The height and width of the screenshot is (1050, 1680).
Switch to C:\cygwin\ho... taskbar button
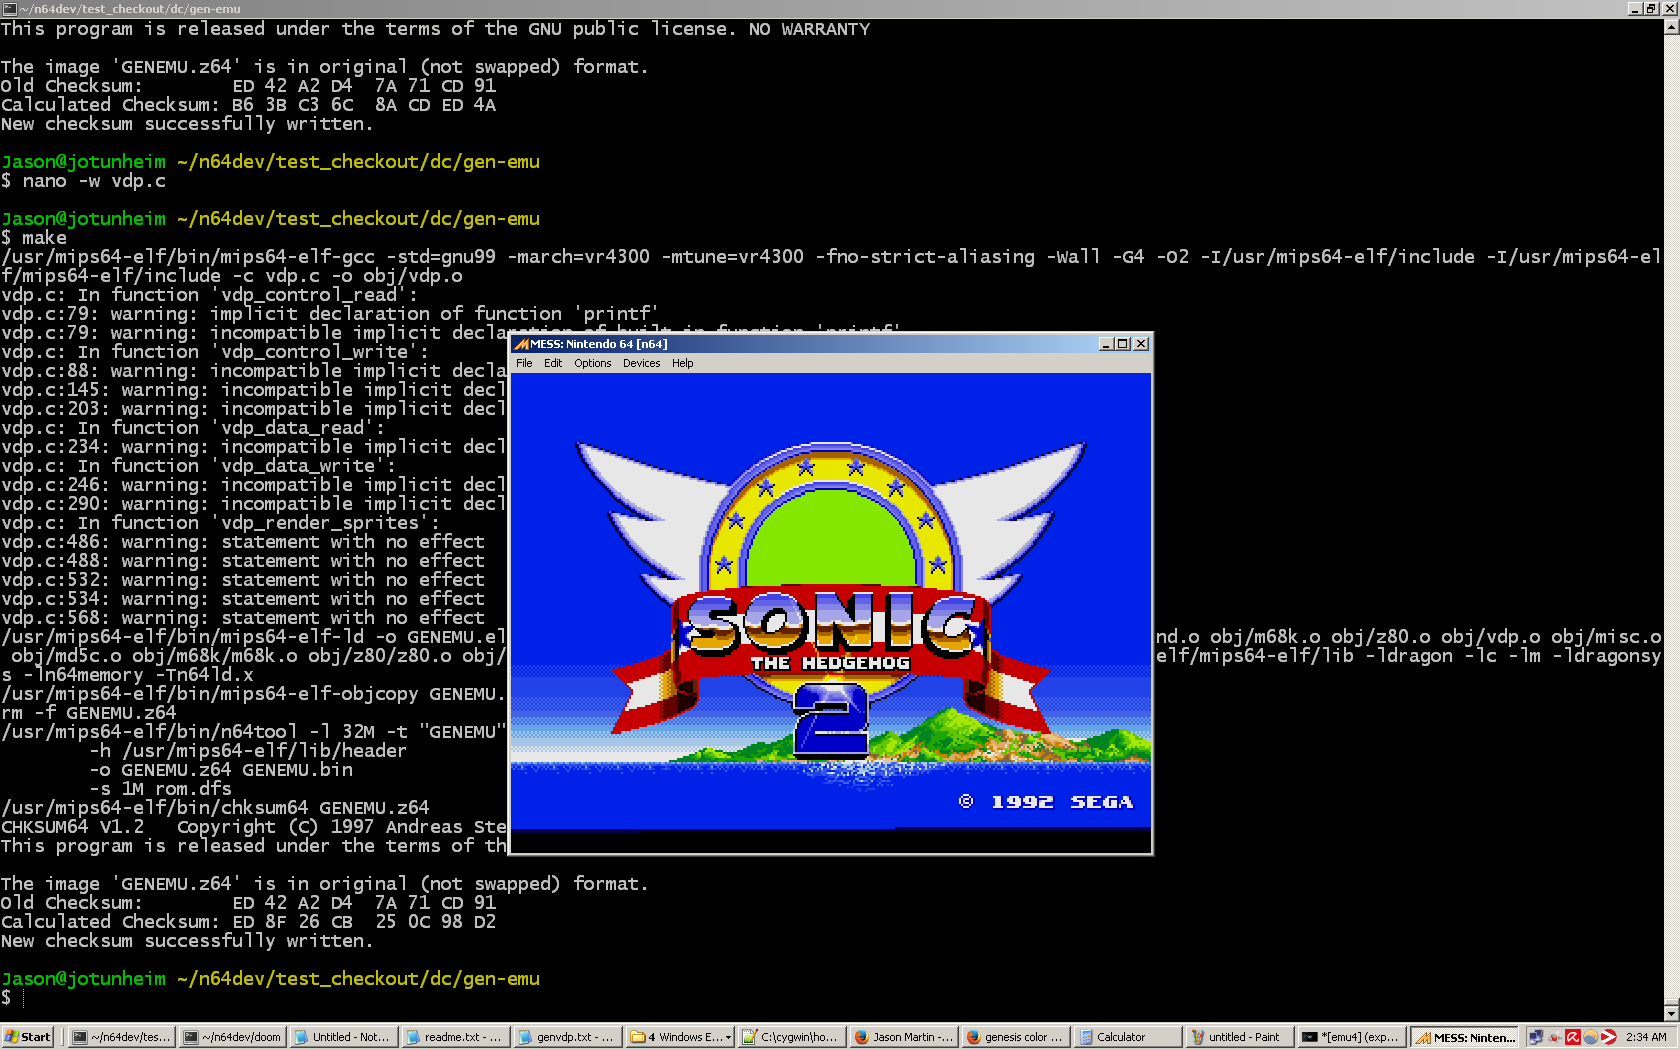[791, 1037]
